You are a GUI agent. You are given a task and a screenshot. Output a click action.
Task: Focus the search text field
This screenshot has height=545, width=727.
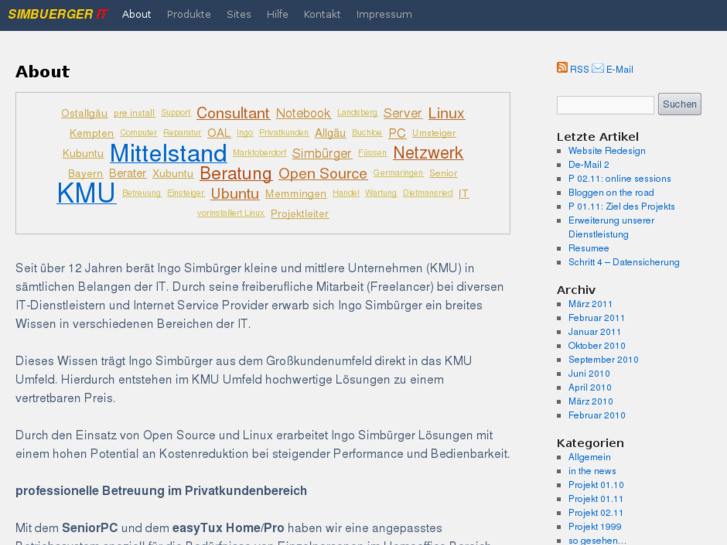605,105
